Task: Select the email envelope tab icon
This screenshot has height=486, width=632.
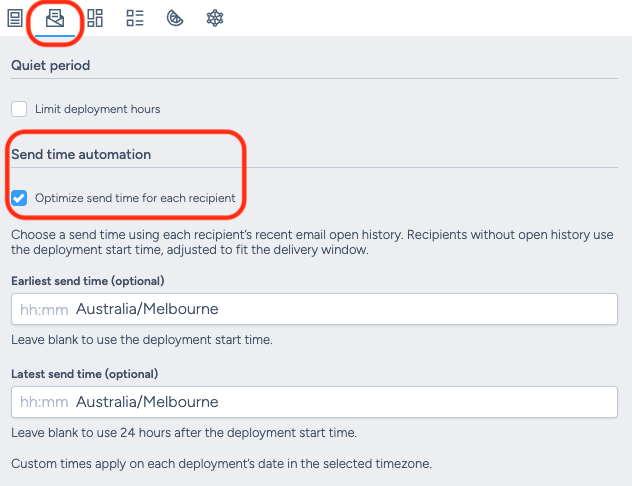Action: click(55, 19)
